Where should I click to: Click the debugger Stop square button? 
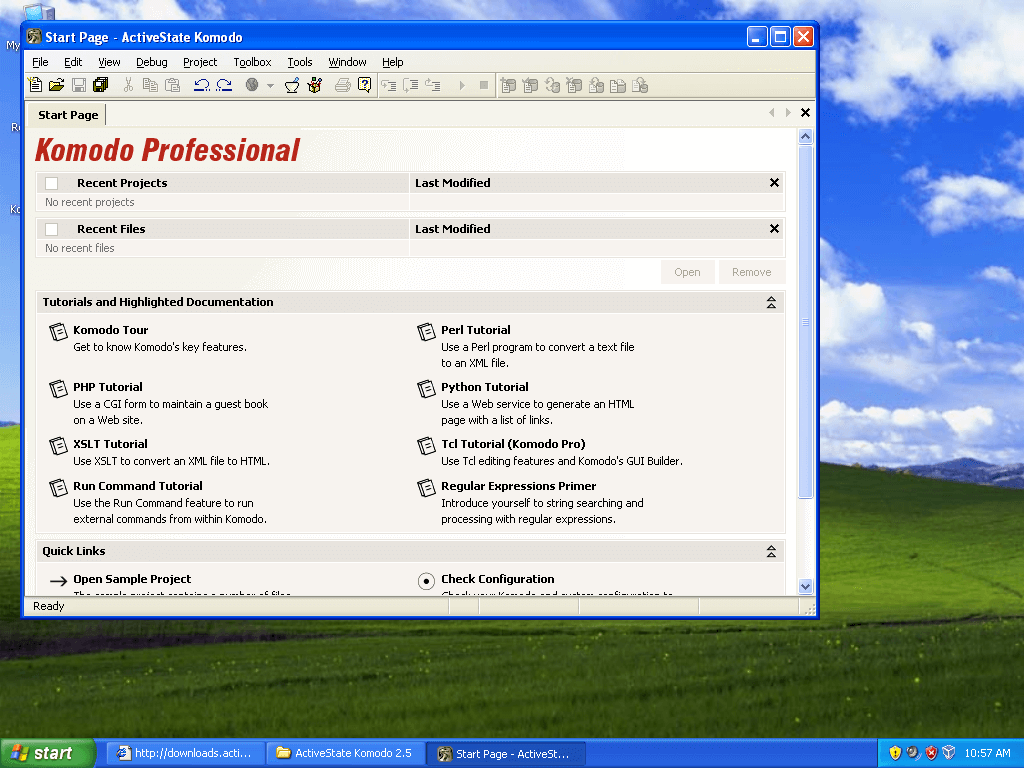point(484,85)
